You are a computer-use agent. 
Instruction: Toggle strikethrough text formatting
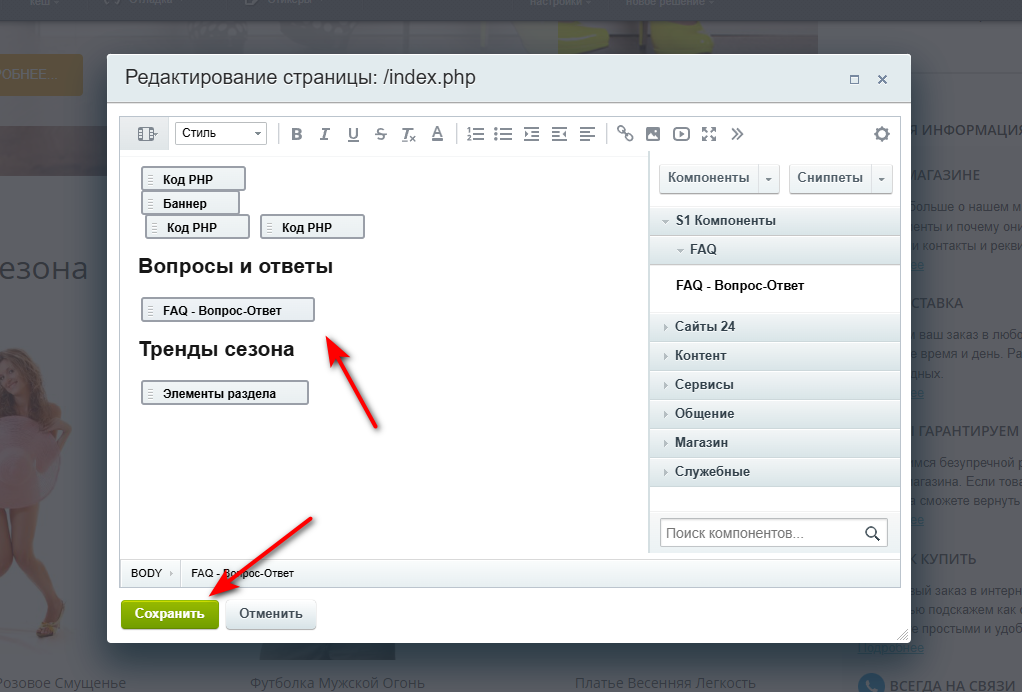click(380, 134)
